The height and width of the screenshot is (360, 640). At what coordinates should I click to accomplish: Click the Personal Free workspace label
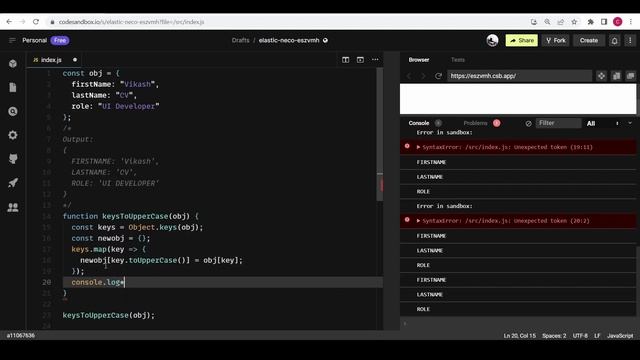(46, 40)
